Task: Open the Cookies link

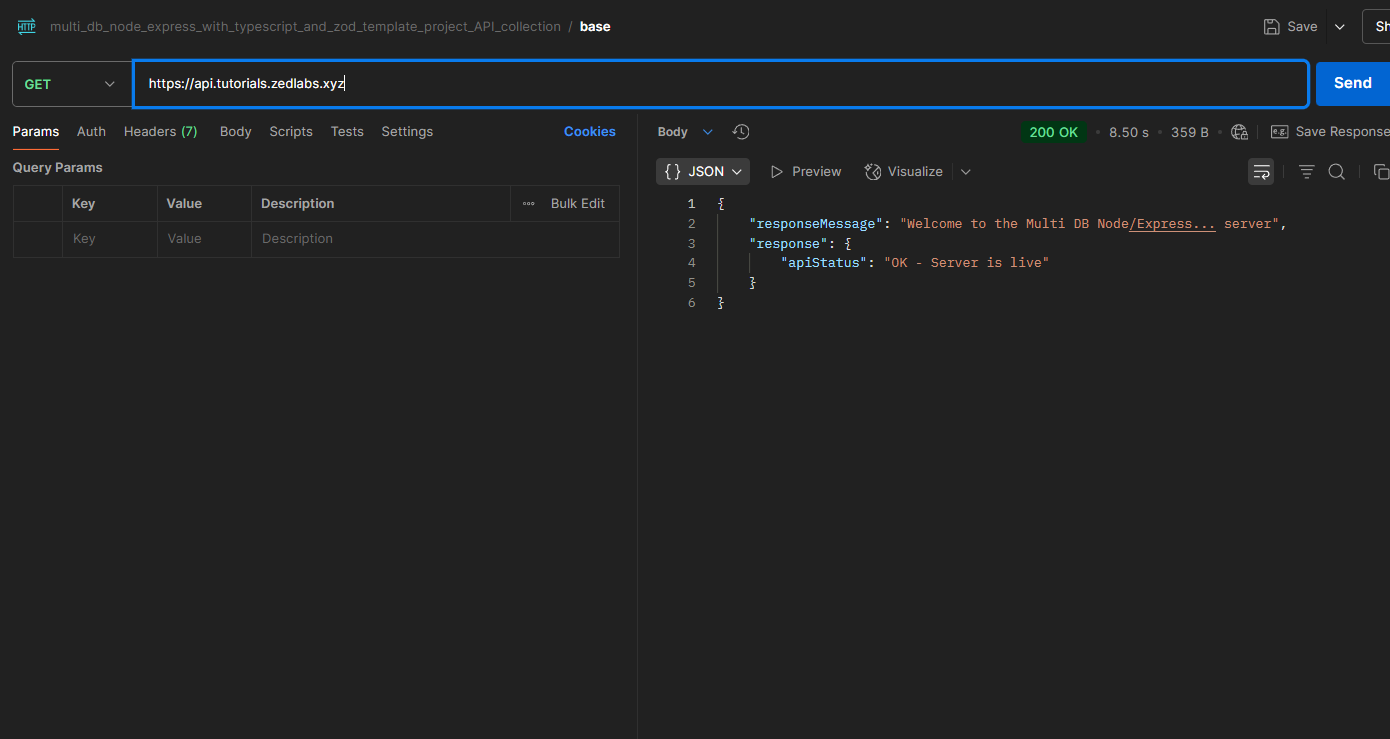Action: click(x=589, y=132)
